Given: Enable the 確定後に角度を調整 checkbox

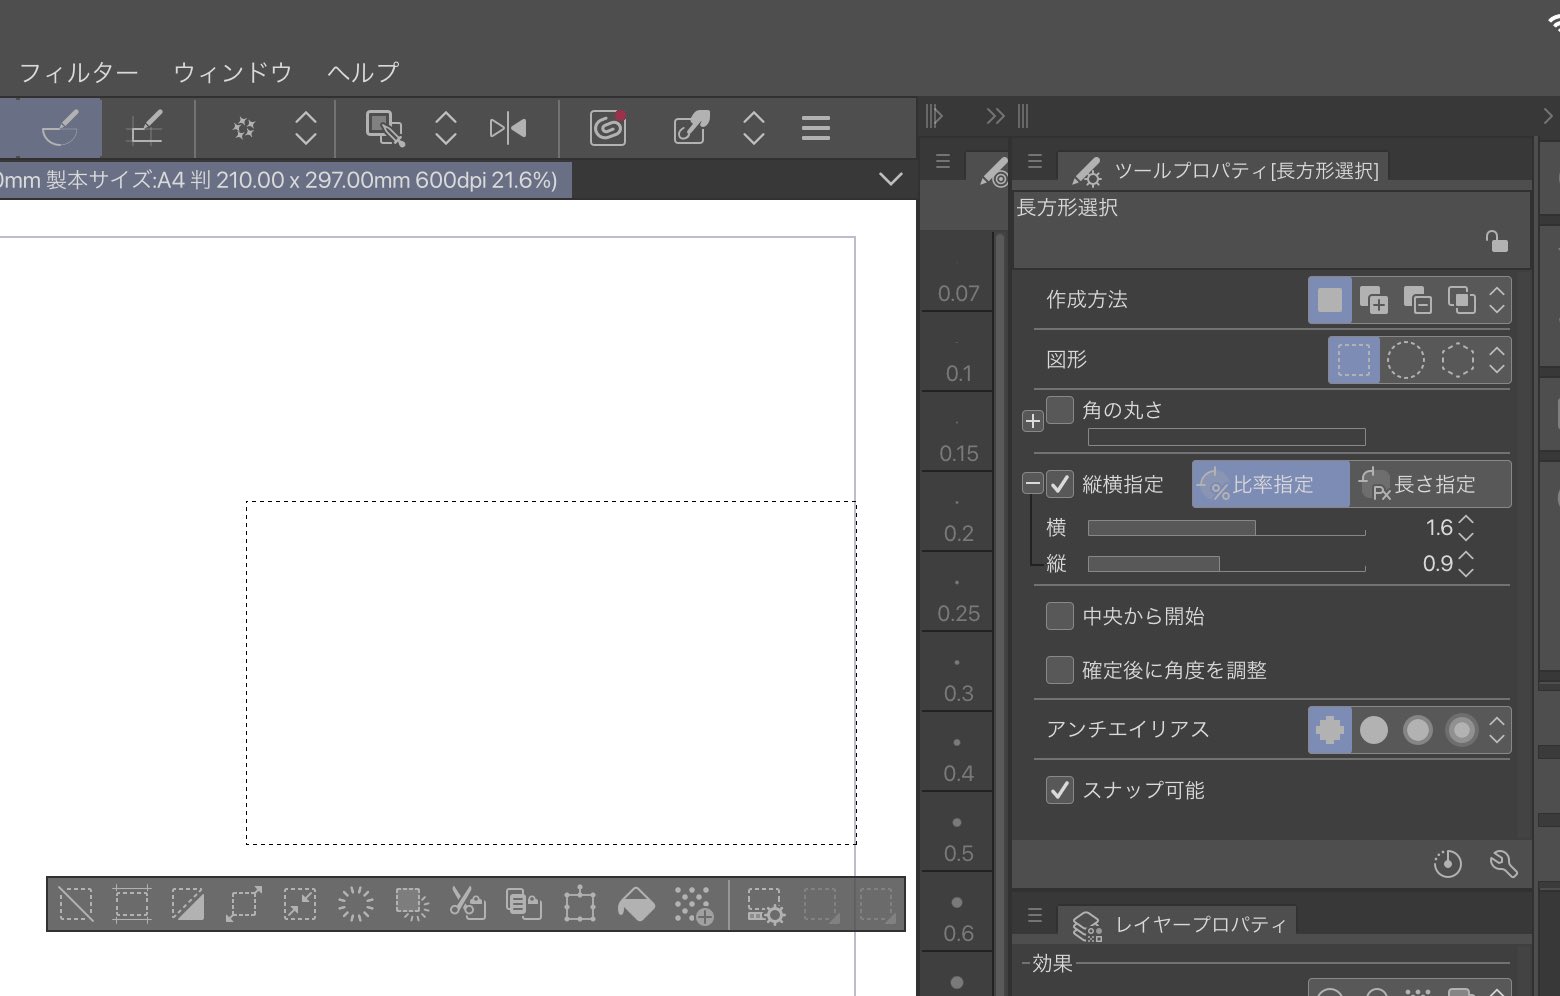Looking at the screenshot, I should pos(1059,669).
